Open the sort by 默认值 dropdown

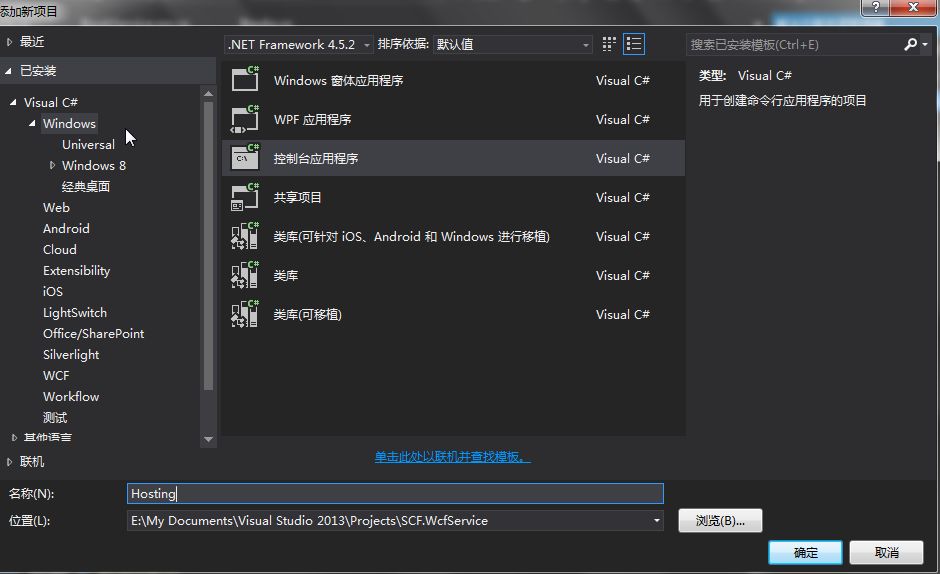[x=513, y=44]
